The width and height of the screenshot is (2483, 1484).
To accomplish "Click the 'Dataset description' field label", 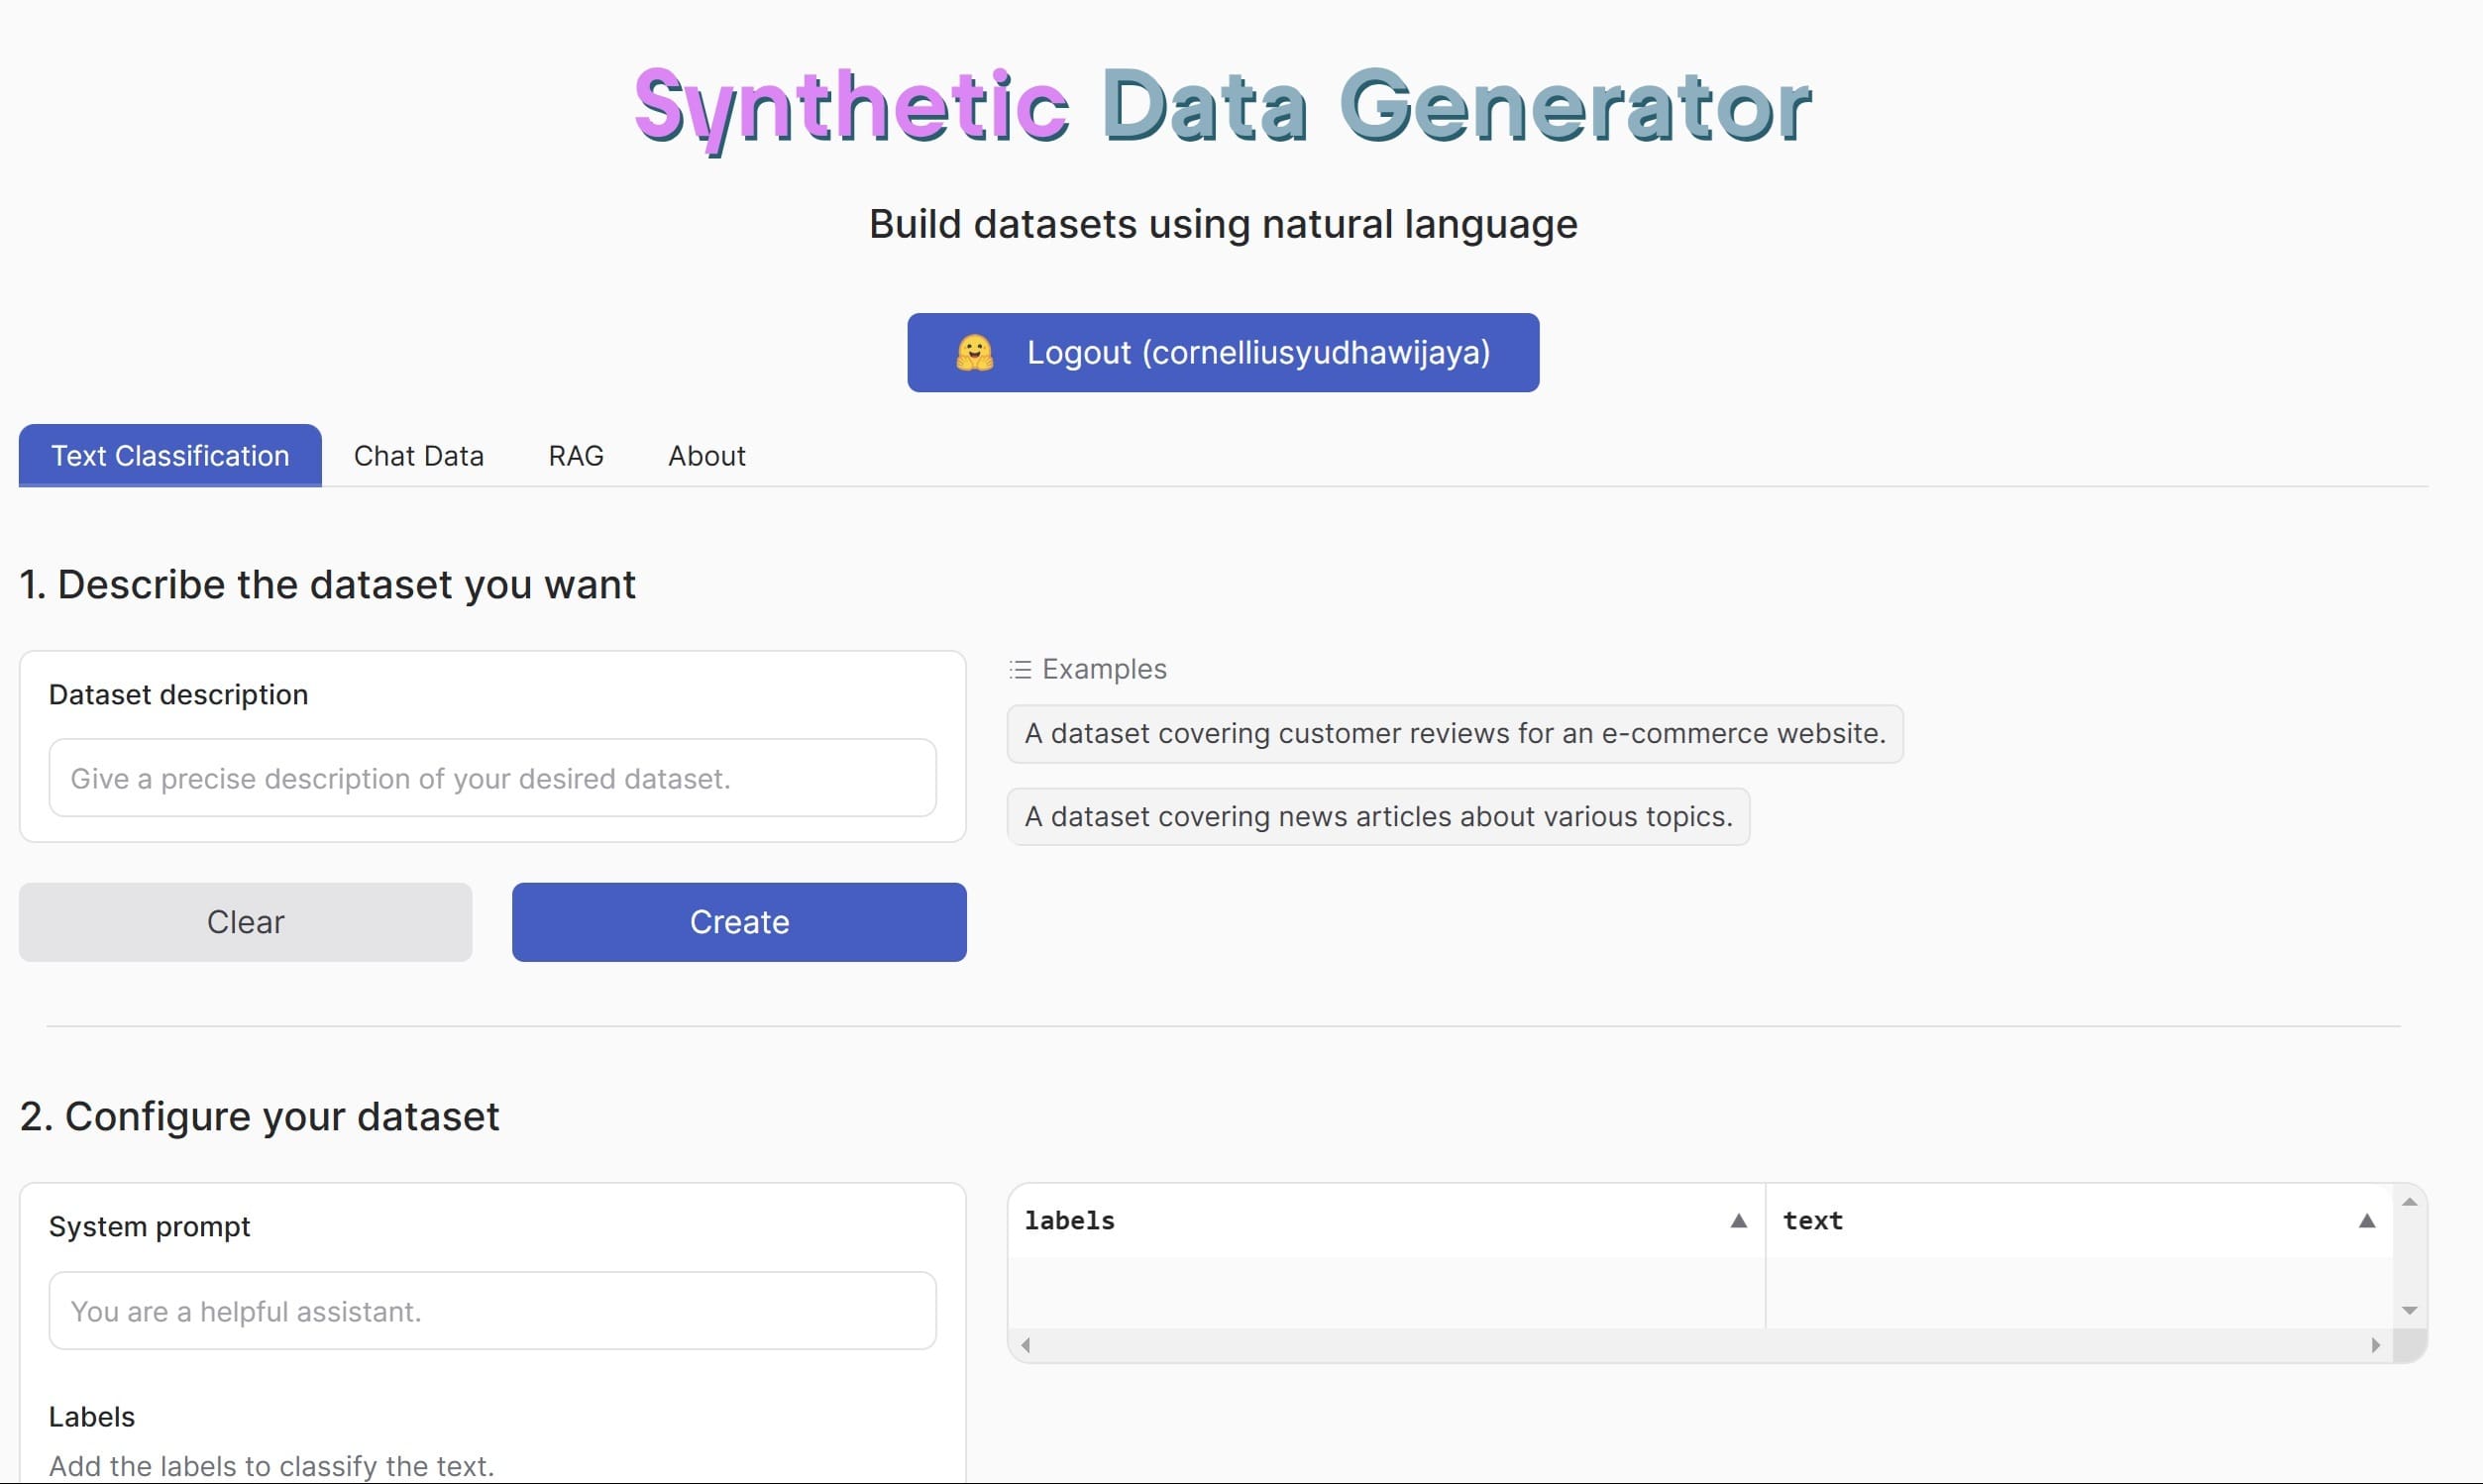I will click(x=178, y=694).
